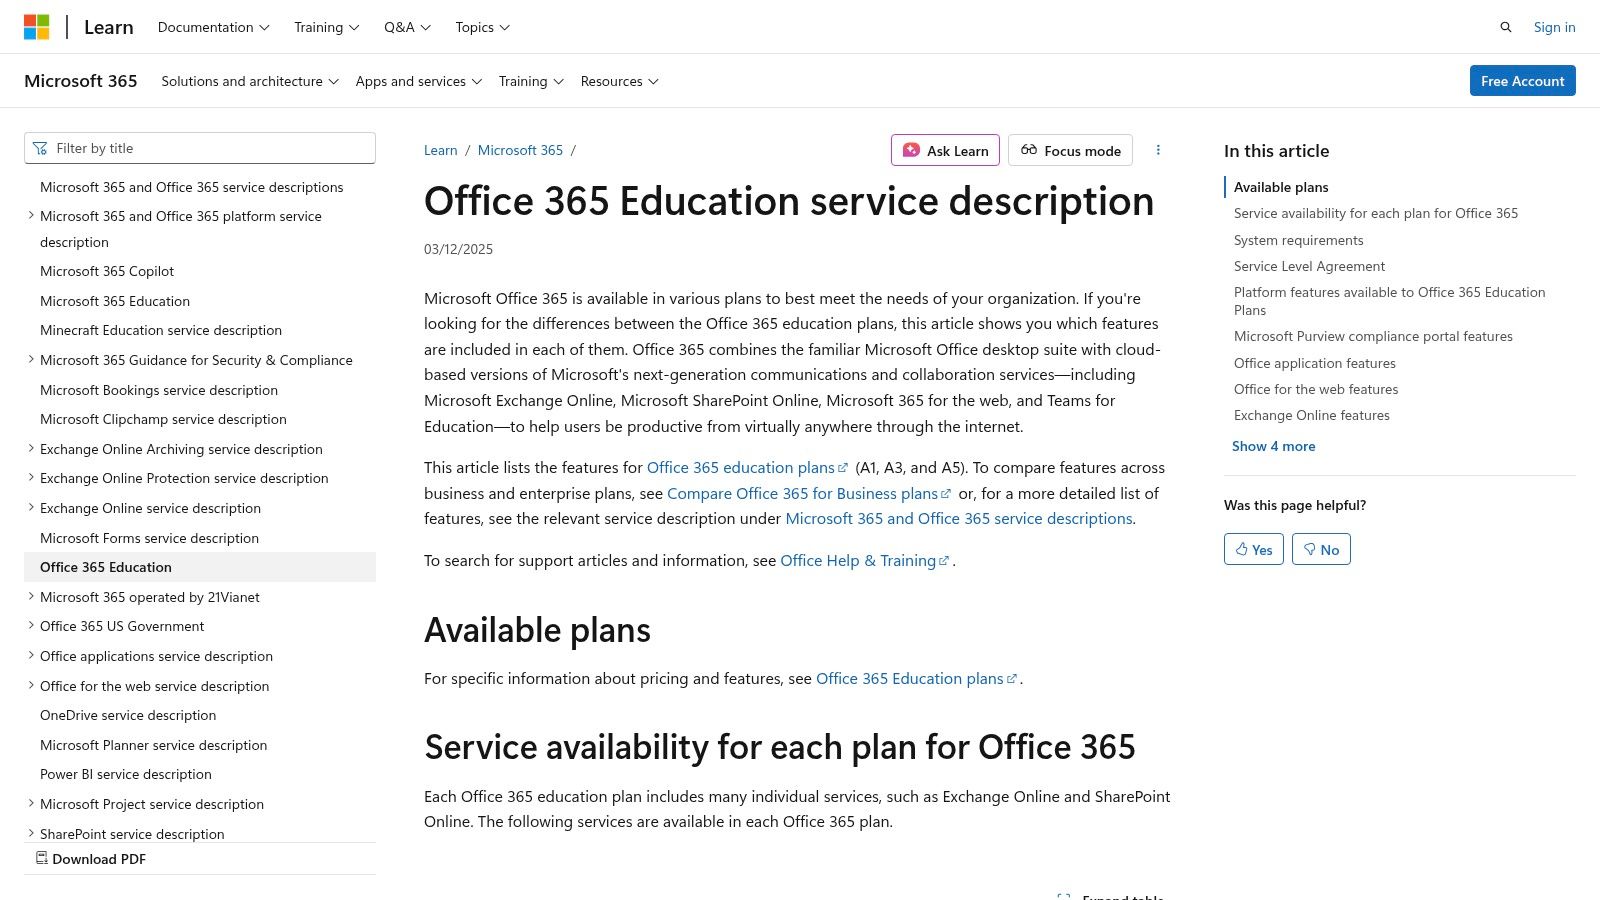The image size is (1600, 900).
Task: Expand Office for the web service description
Action: (x=31, y=686)
